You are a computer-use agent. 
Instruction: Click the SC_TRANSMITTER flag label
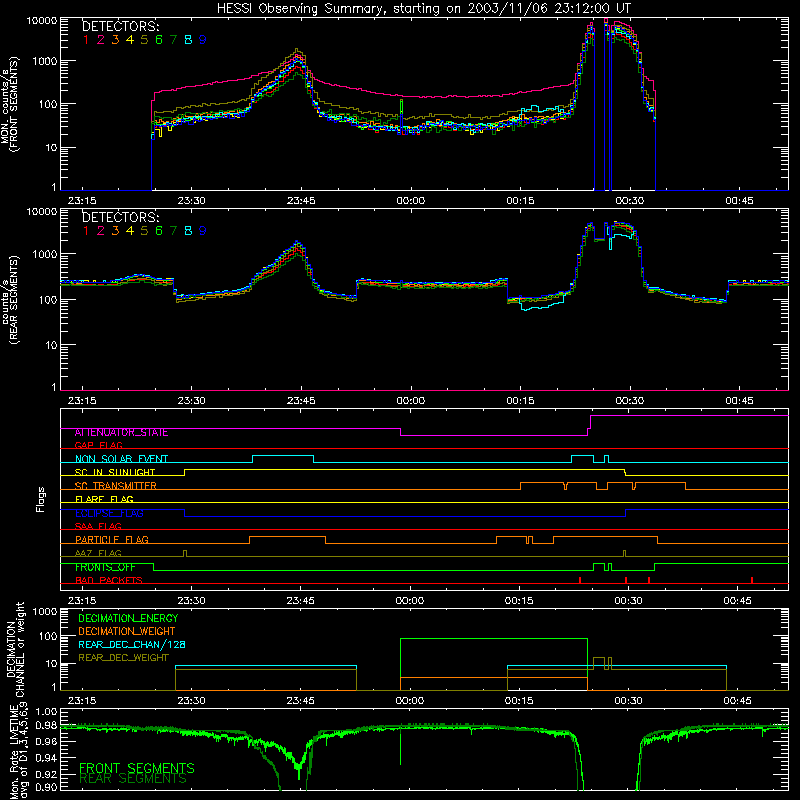116,485
